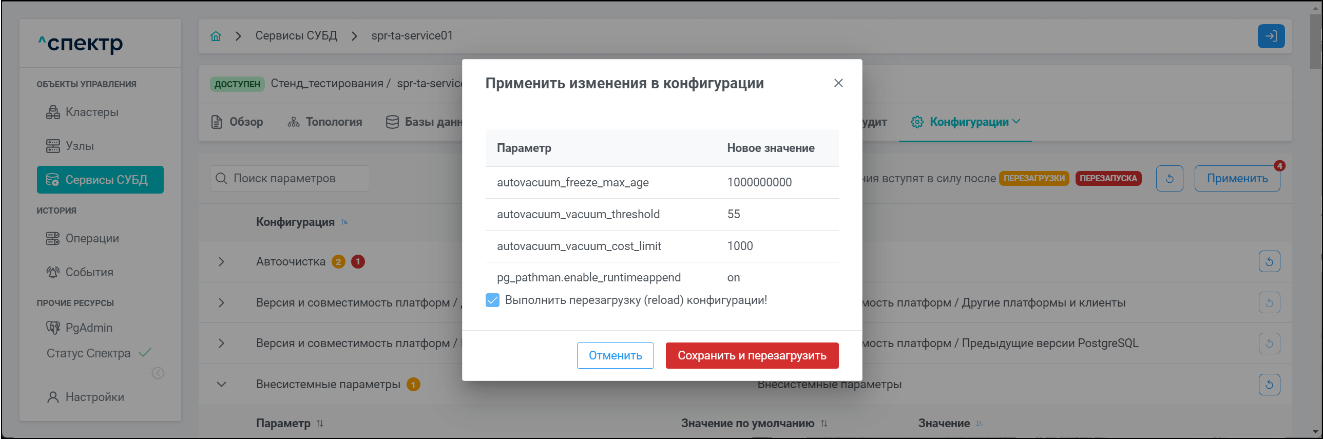Click the value 1000000000 in dialog
The image size is (1324, 440).
(760, 183)
